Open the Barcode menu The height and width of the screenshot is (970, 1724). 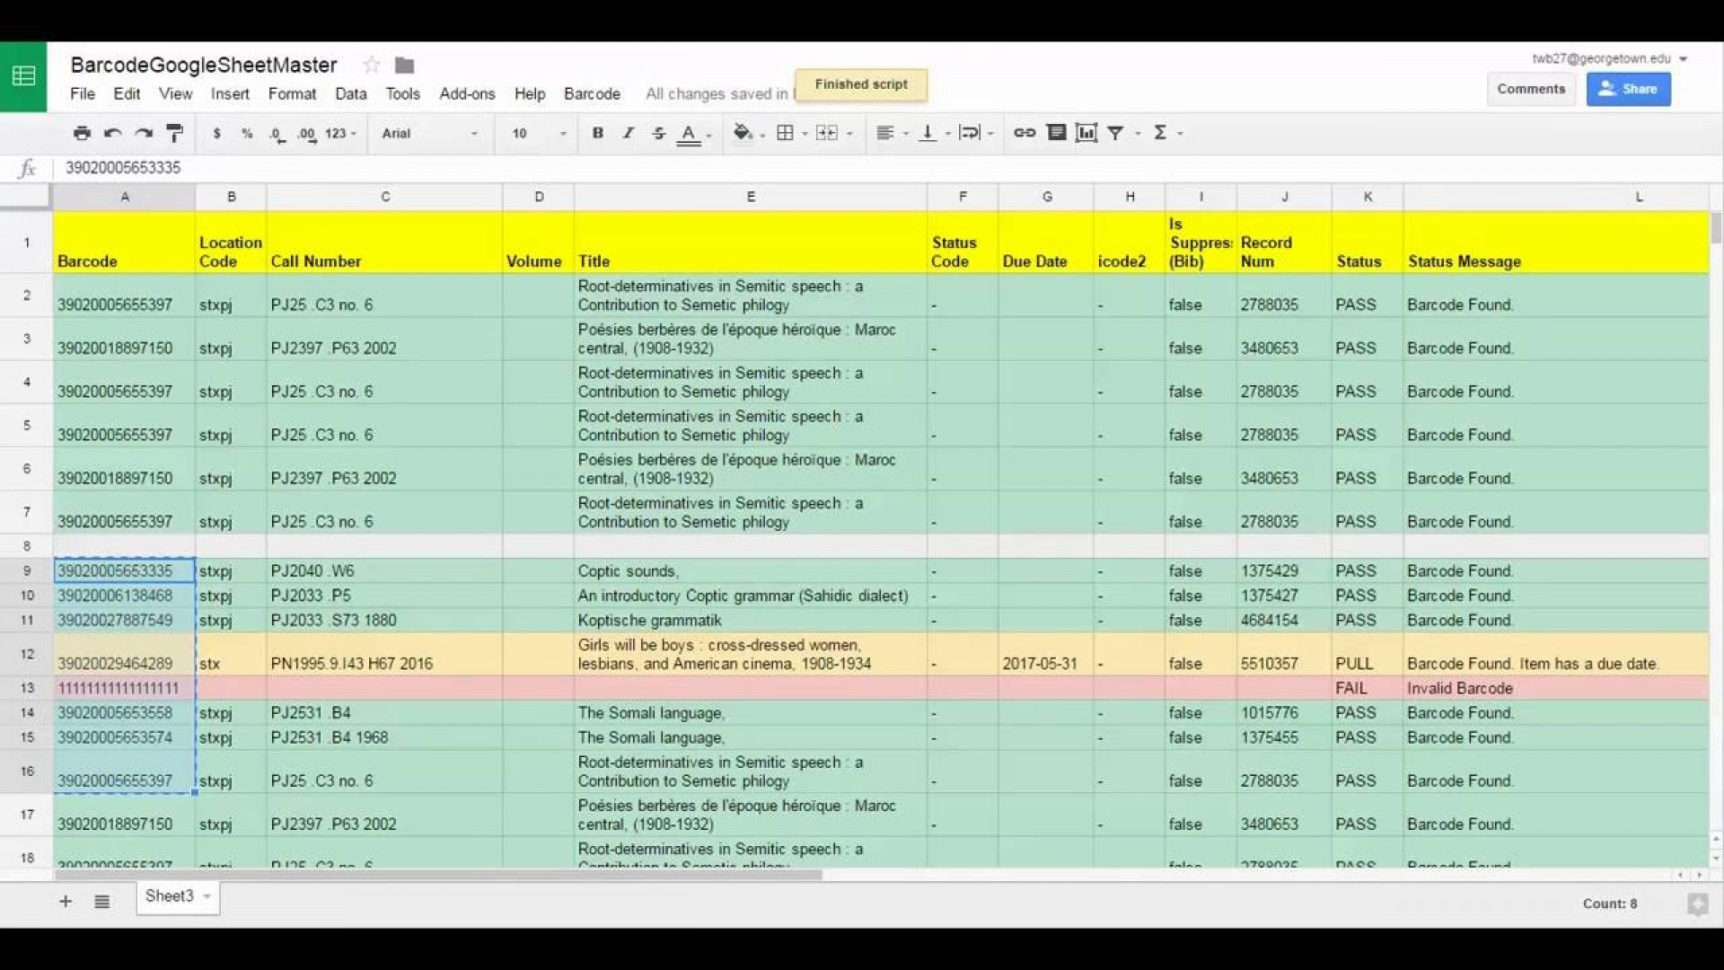tap(592, 94)
